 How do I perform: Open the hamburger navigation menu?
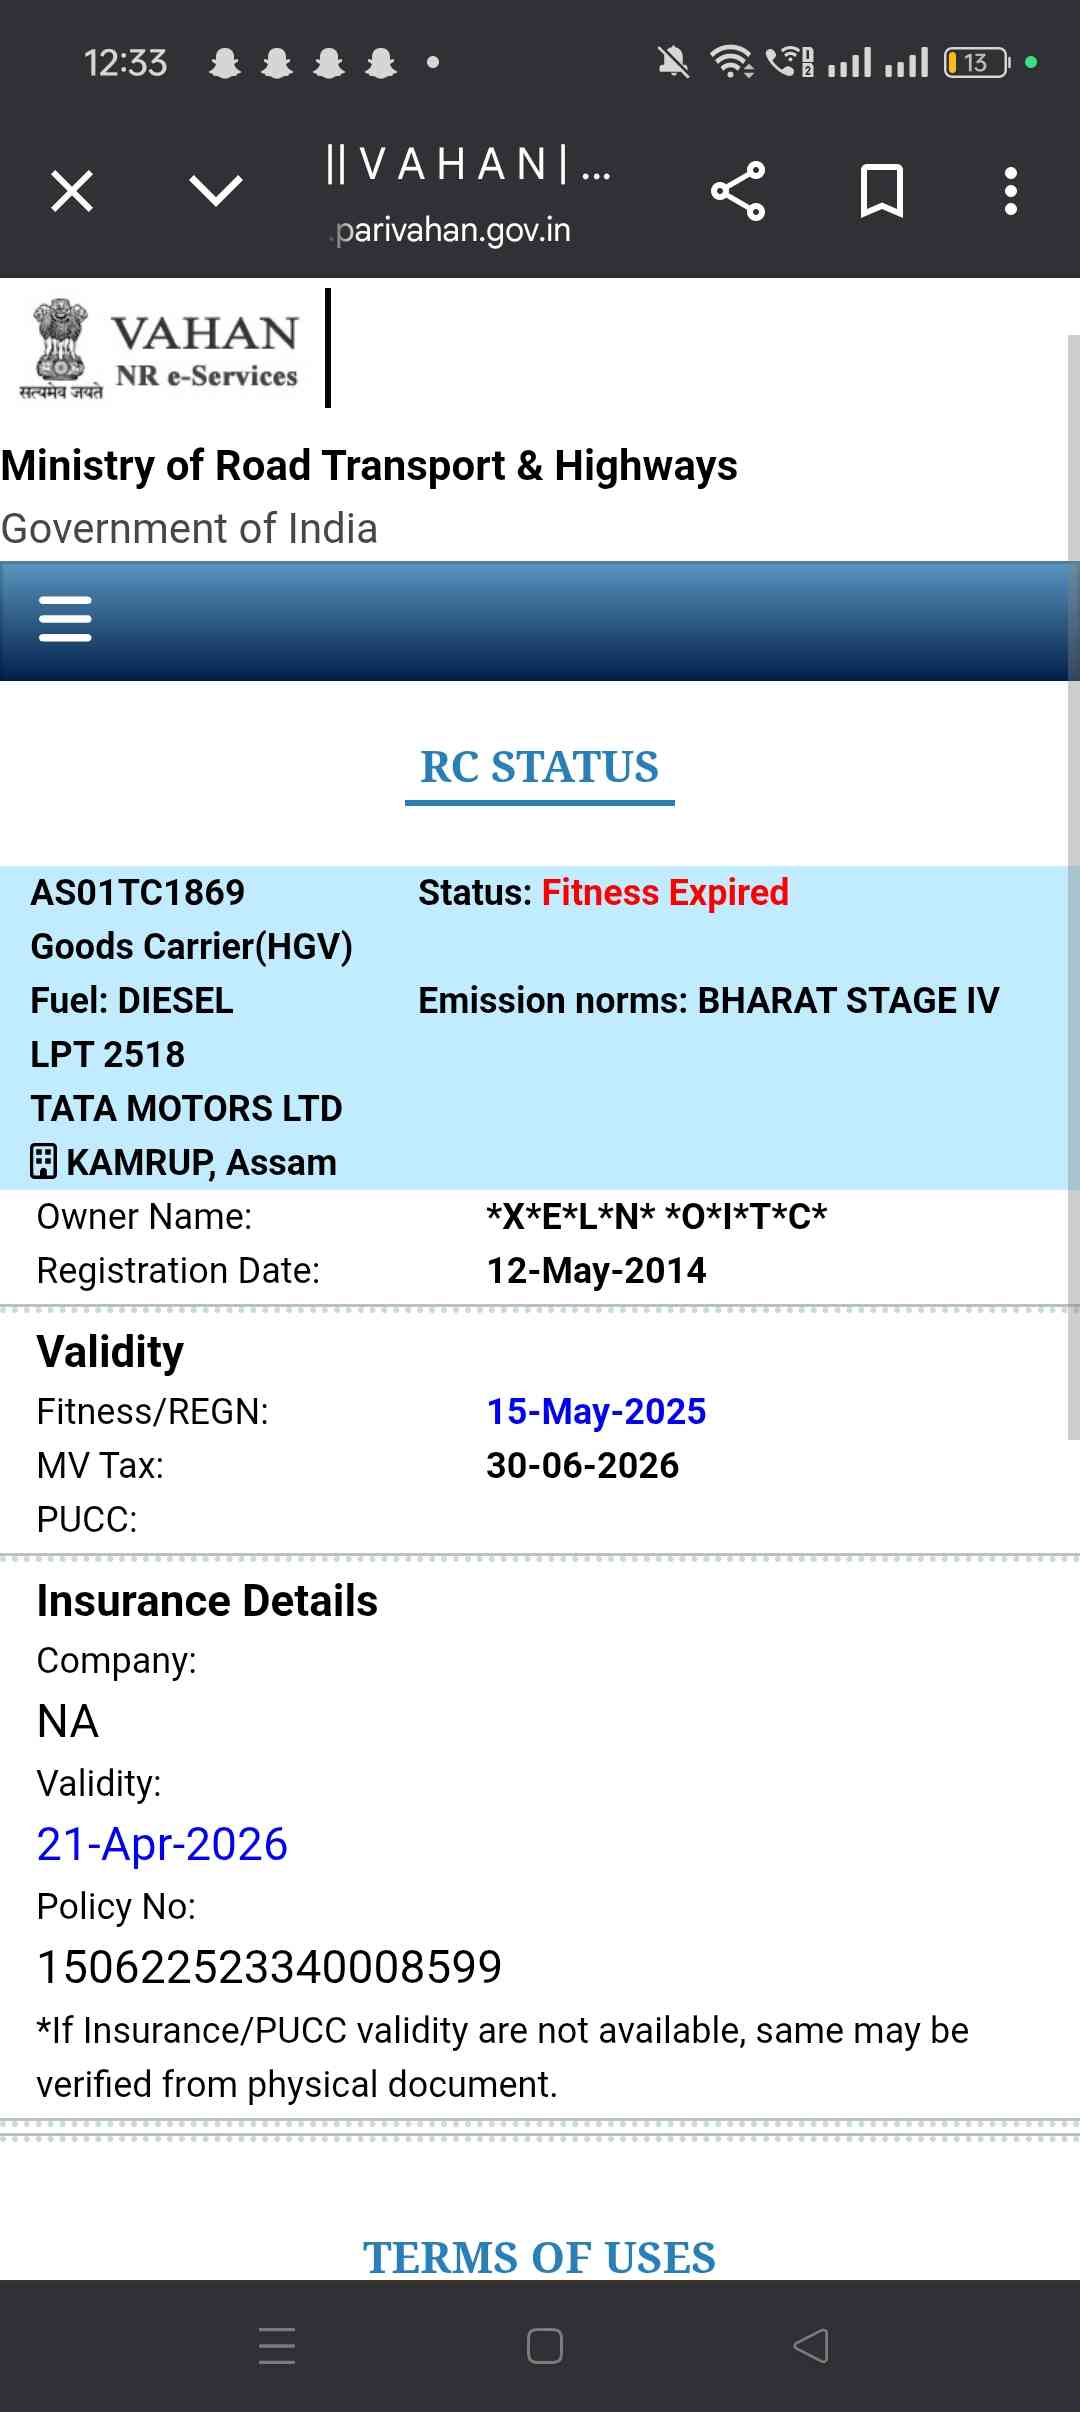click(65, 619)
